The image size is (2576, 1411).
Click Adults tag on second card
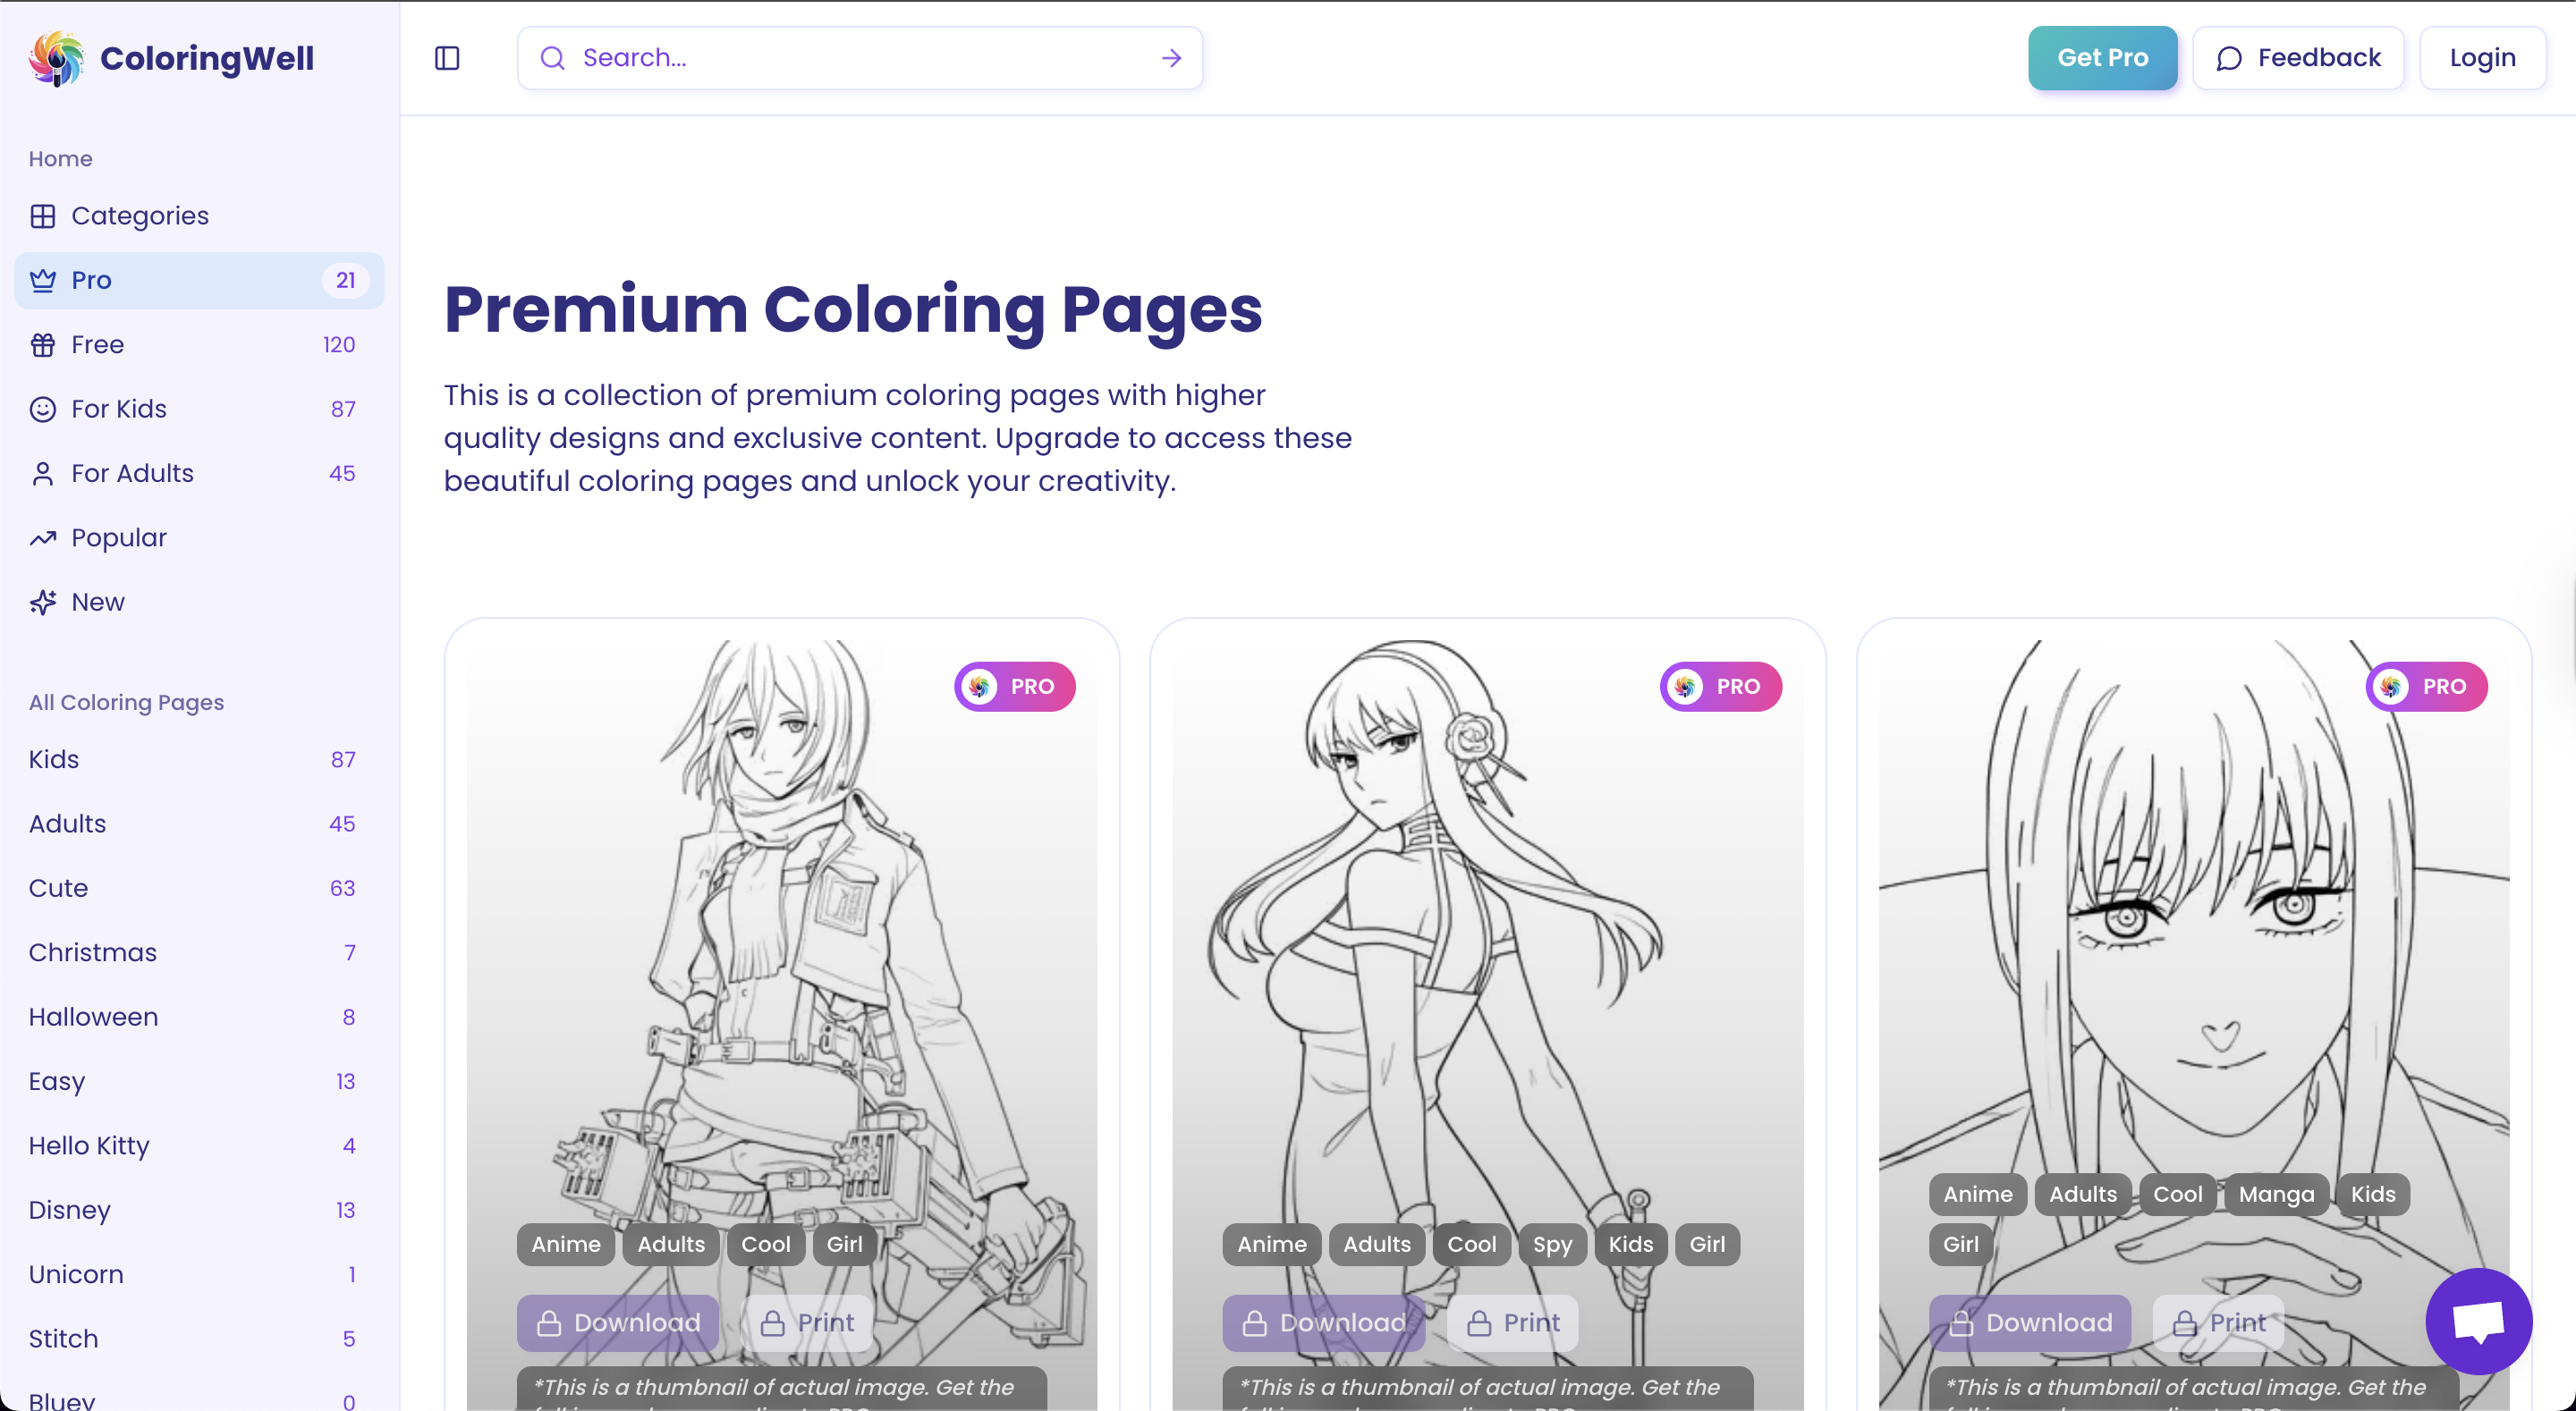point(1377,1245)
